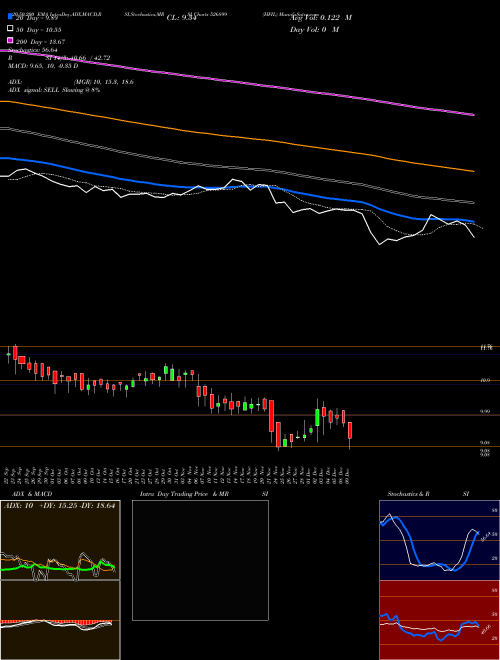The height and width of the screenshot is (660, 500).
Task: Click the 'Stochastics & R' panel title
Action: [408, 494]
